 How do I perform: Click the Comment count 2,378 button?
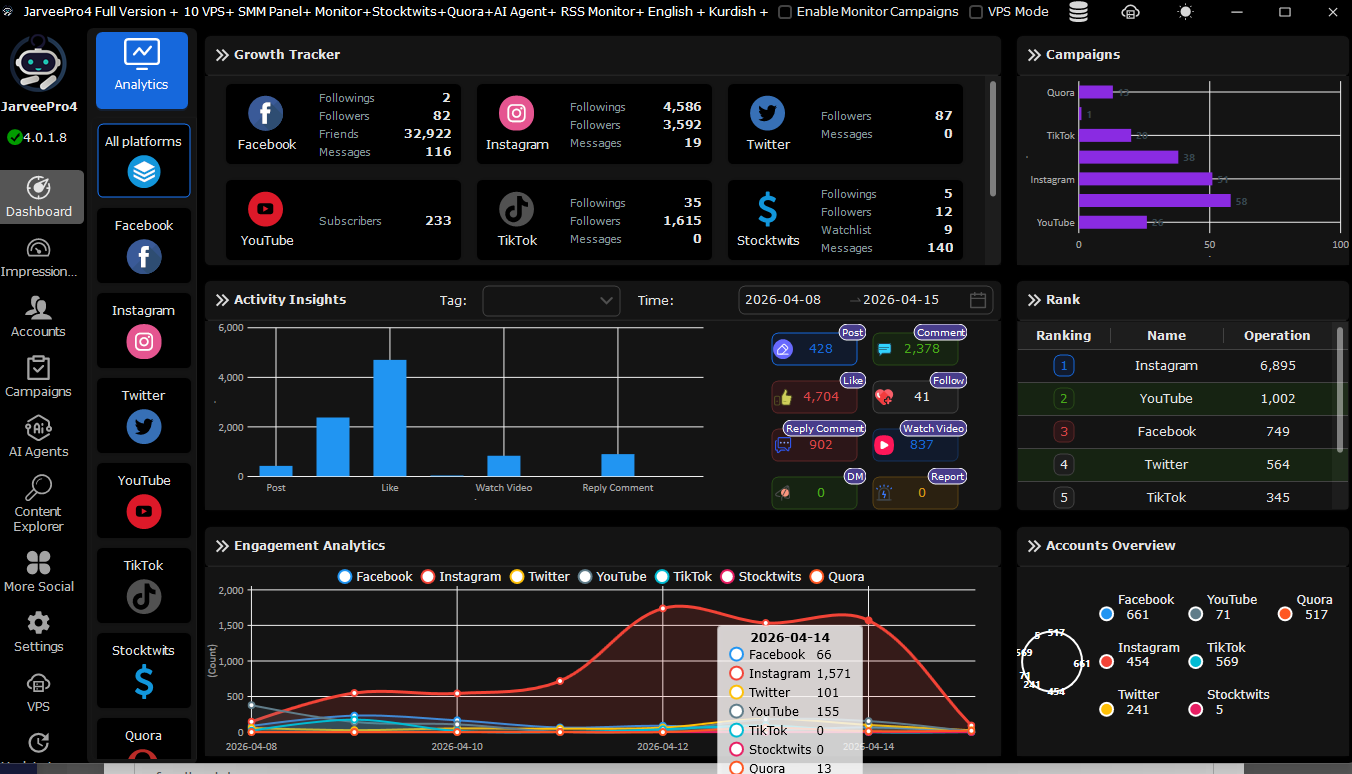pos(915,349)
